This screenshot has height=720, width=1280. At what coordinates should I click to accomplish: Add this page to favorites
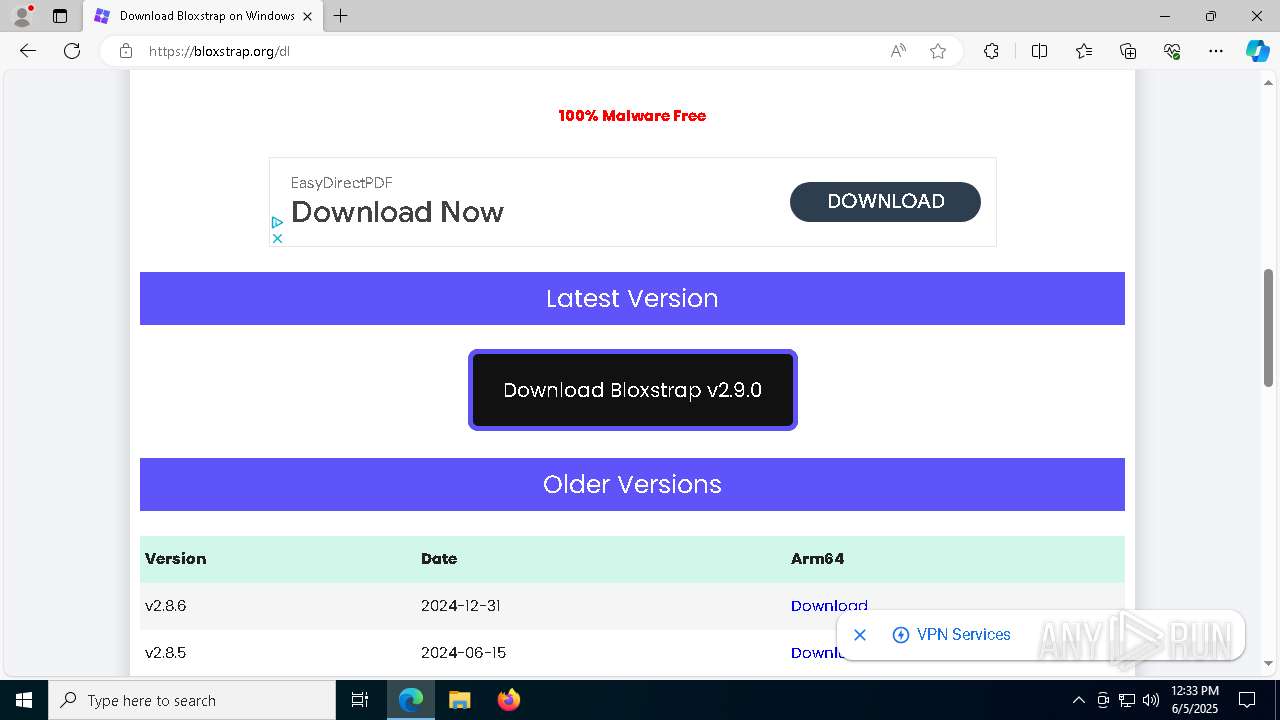938,51
